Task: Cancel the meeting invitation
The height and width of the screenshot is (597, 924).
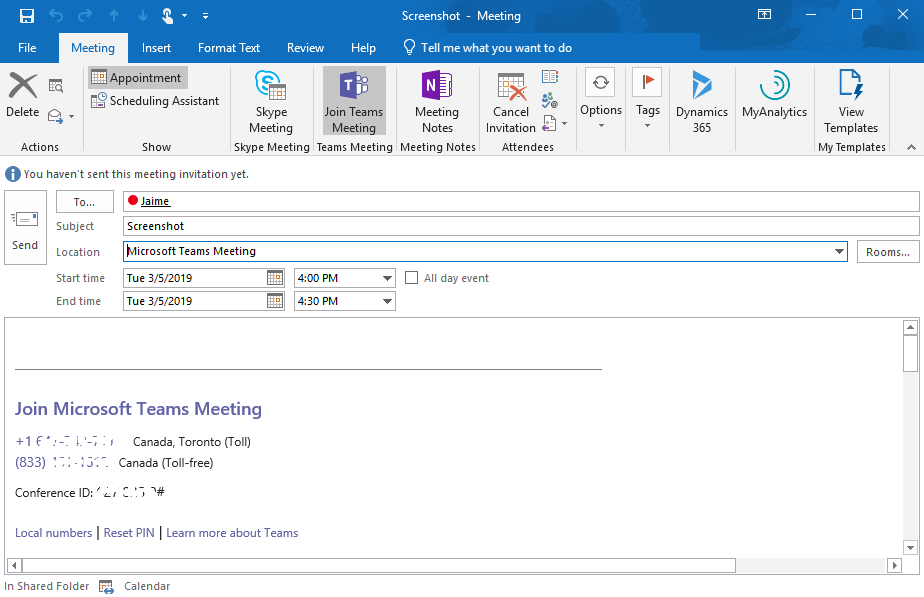Action: coord(510,100)
